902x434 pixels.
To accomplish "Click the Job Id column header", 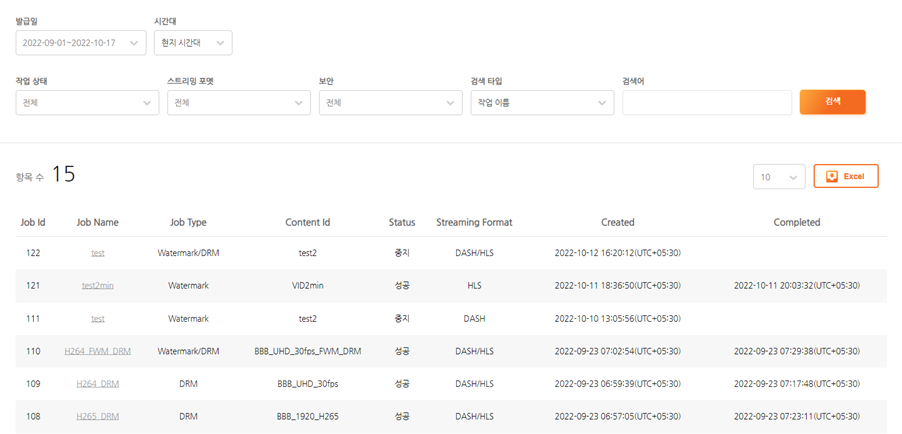I will point(33,222).
